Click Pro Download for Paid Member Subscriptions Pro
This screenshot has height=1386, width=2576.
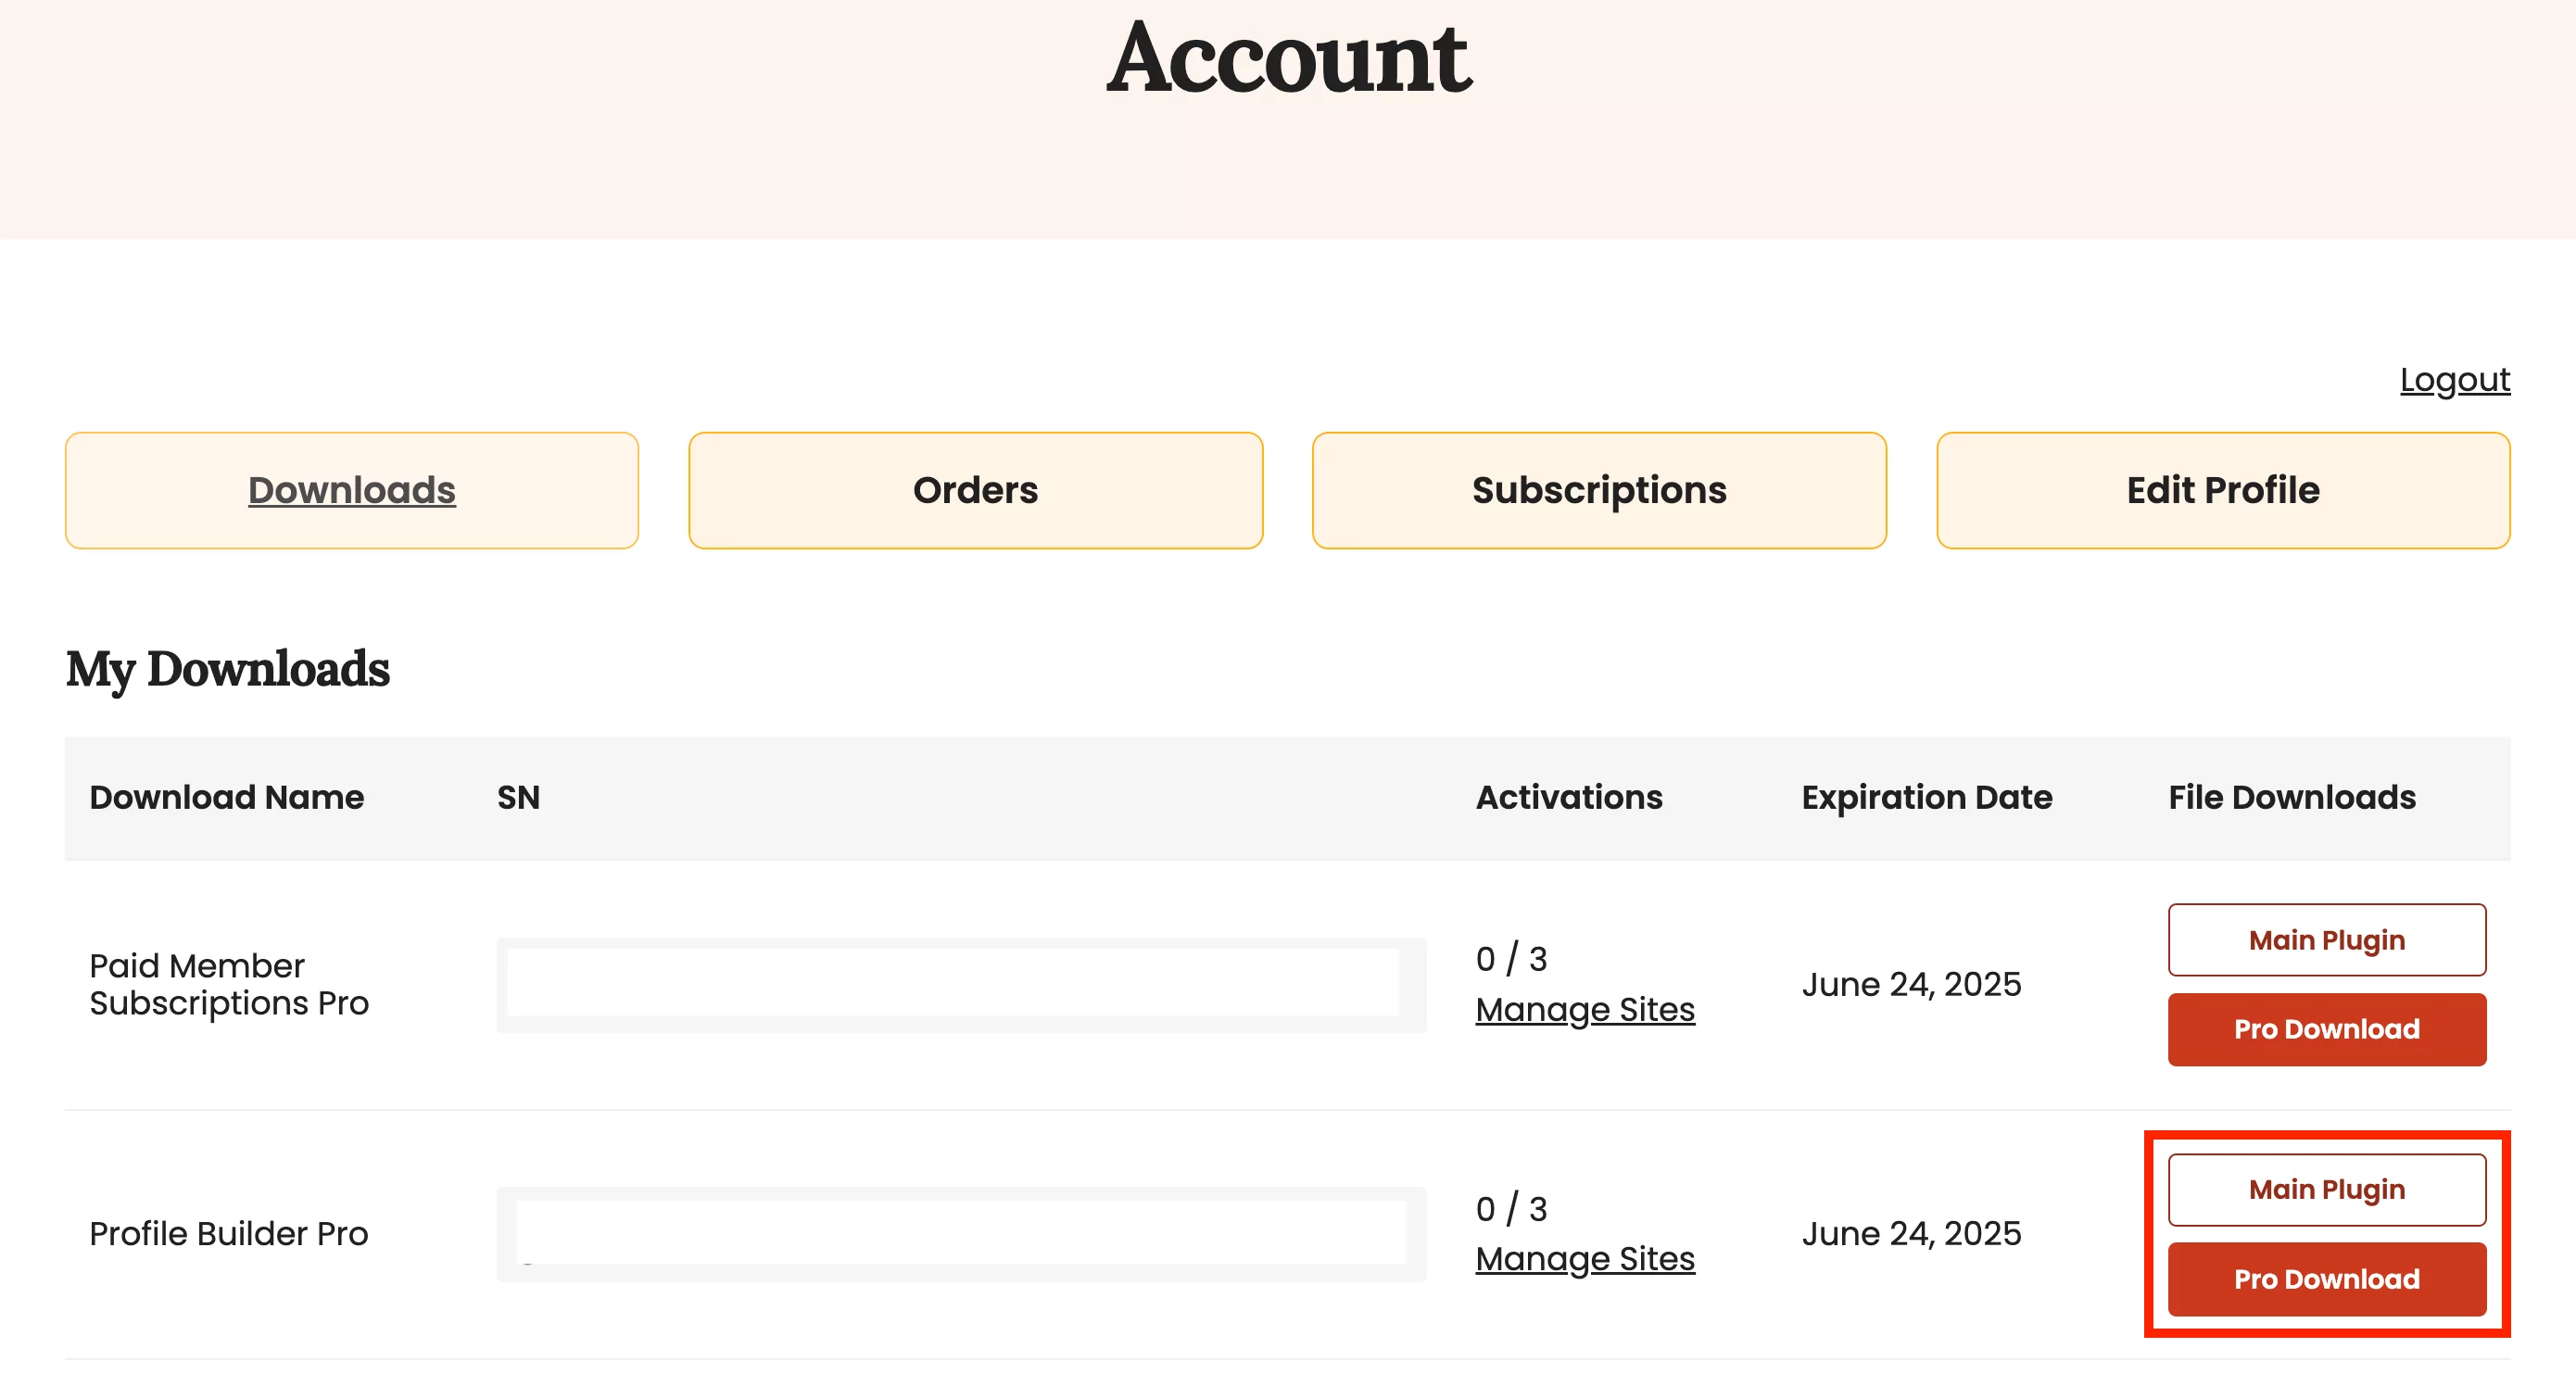coord(2327,1027)
